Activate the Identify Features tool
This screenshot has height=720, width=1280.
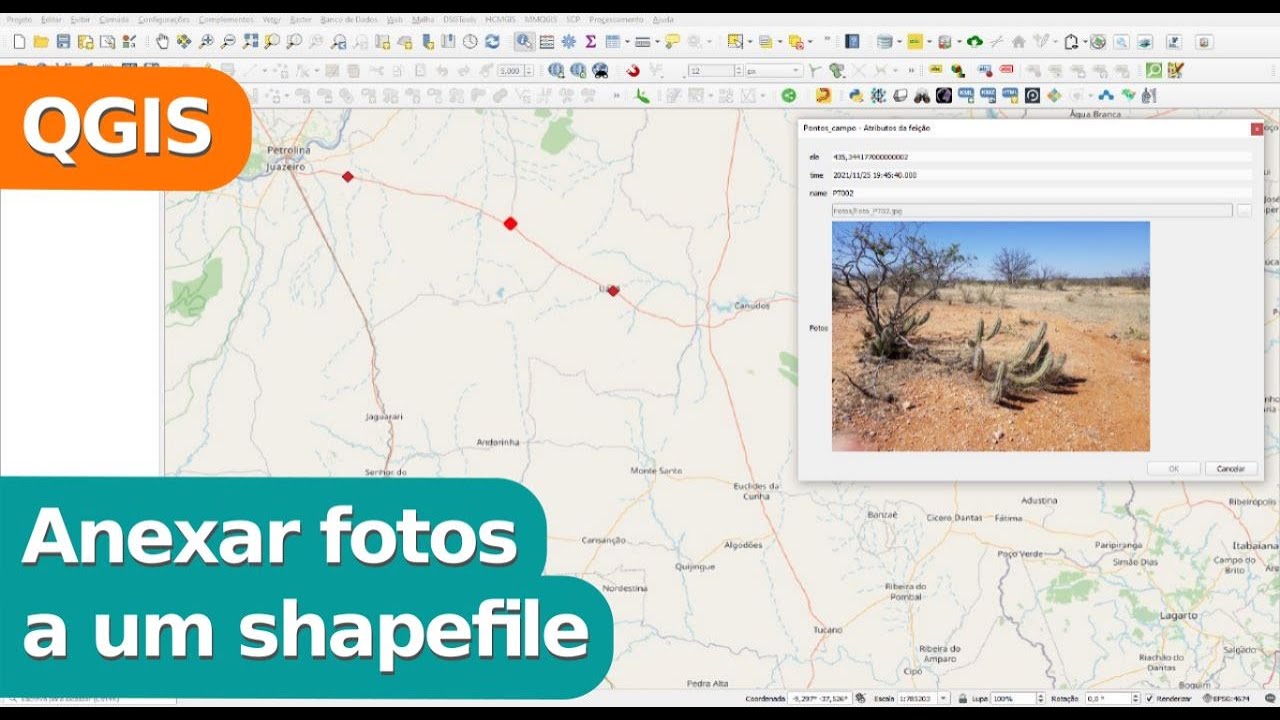tap(524, 42)
